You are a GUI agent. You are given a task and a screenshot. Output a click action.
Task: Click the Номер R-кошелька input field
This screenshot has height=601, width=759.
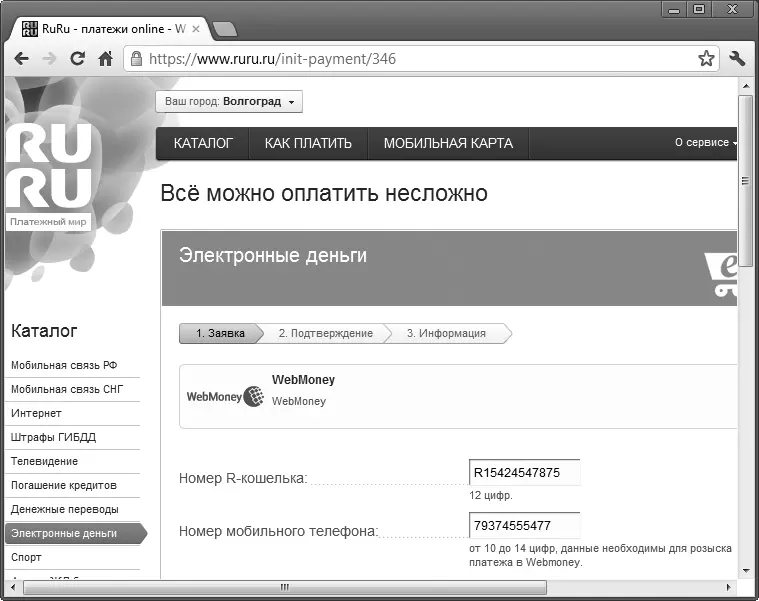point(524,472)
